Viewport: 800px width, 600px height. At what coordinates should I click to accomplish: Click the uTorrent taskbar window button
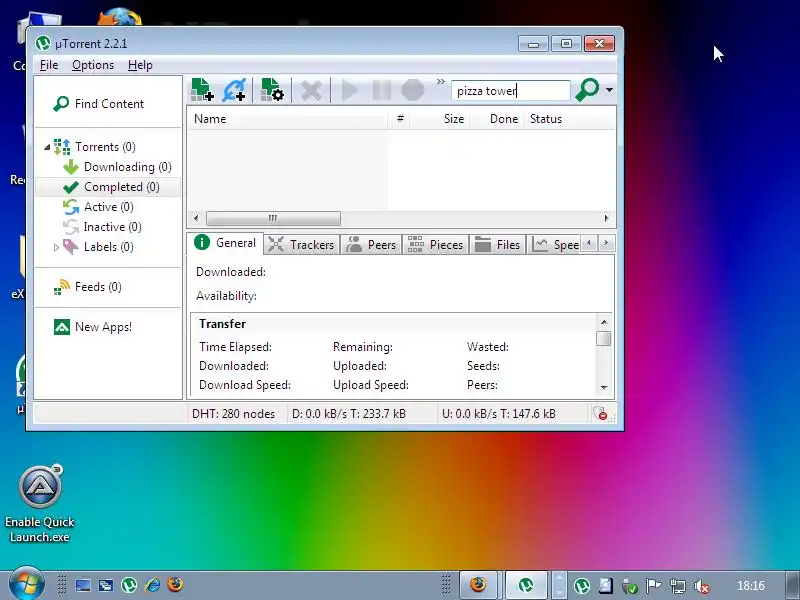tap(527, 585)
